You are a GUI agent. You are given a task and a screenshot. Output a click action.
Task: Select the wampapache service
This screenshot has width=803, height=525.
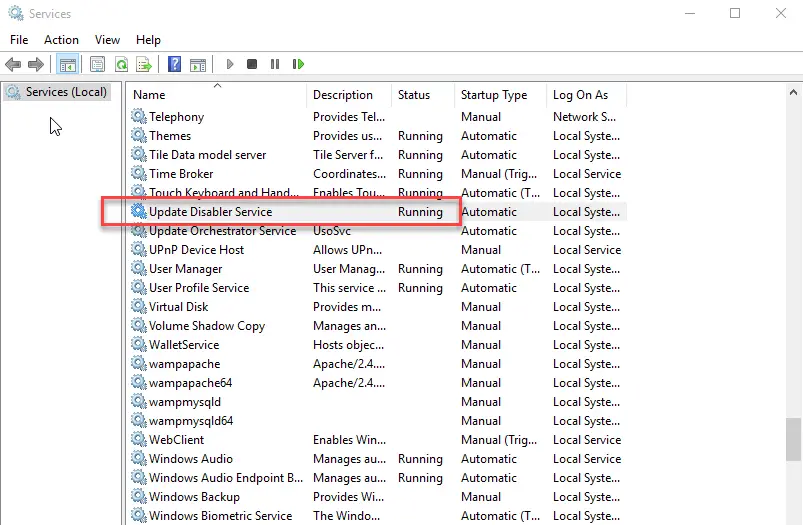point(377,364)
